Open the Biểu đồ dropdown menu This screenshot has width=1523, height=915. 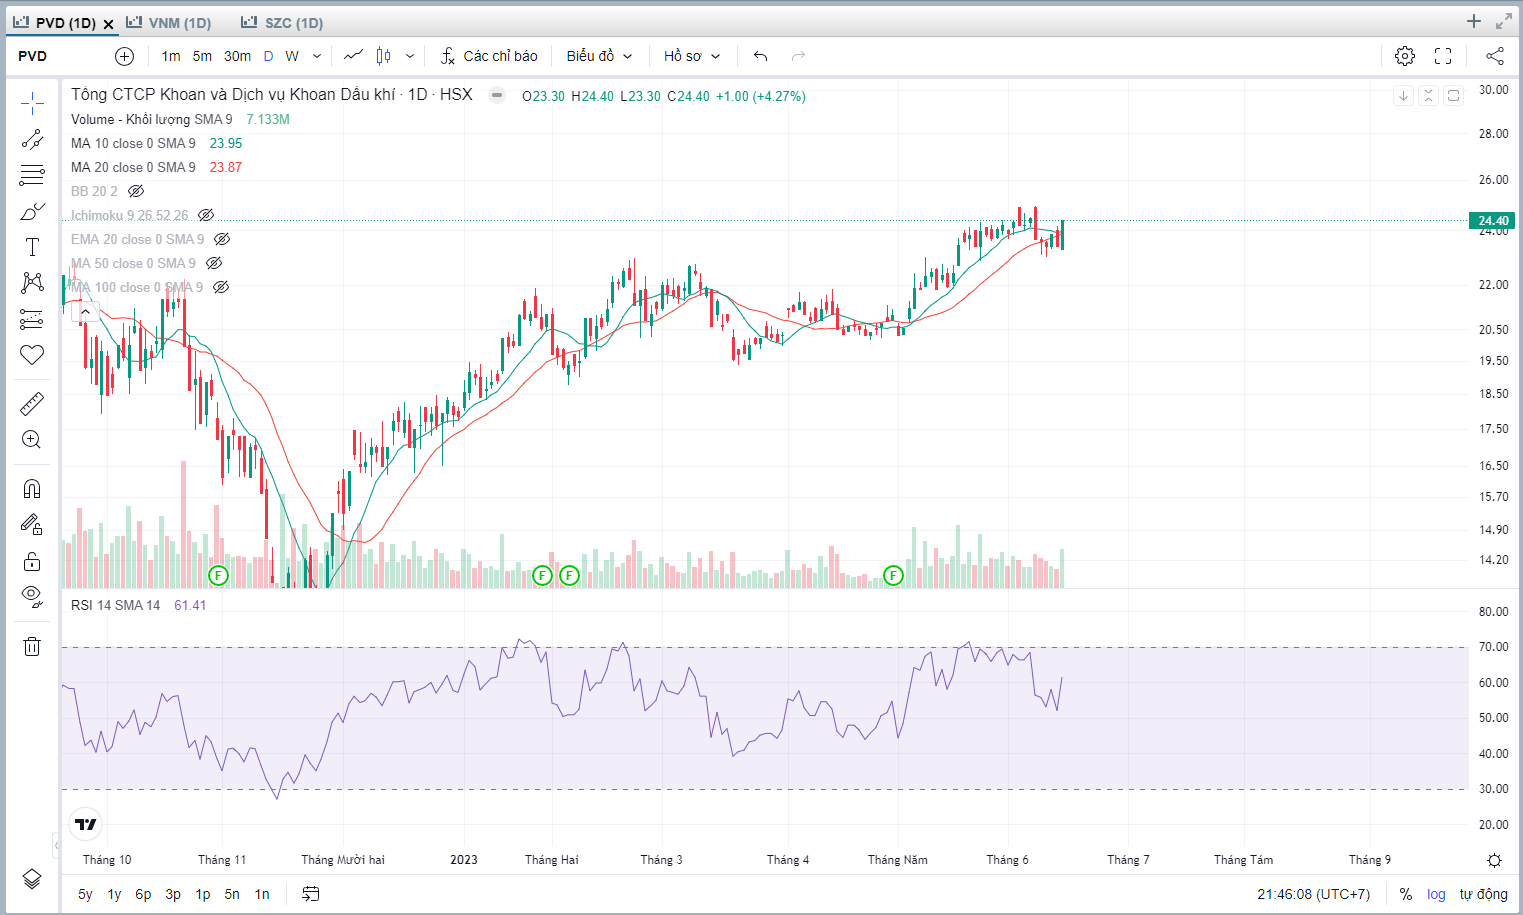[599, 56]
